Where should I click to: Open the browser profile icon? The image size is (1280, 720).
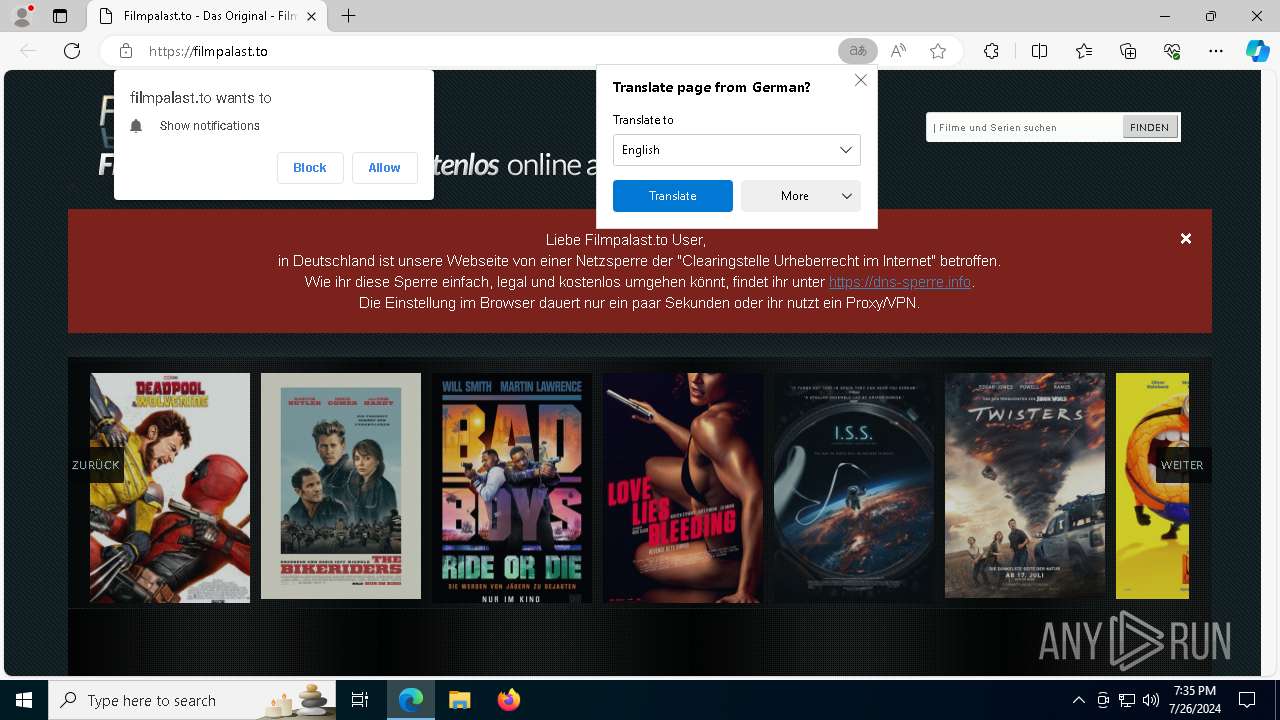22,16
